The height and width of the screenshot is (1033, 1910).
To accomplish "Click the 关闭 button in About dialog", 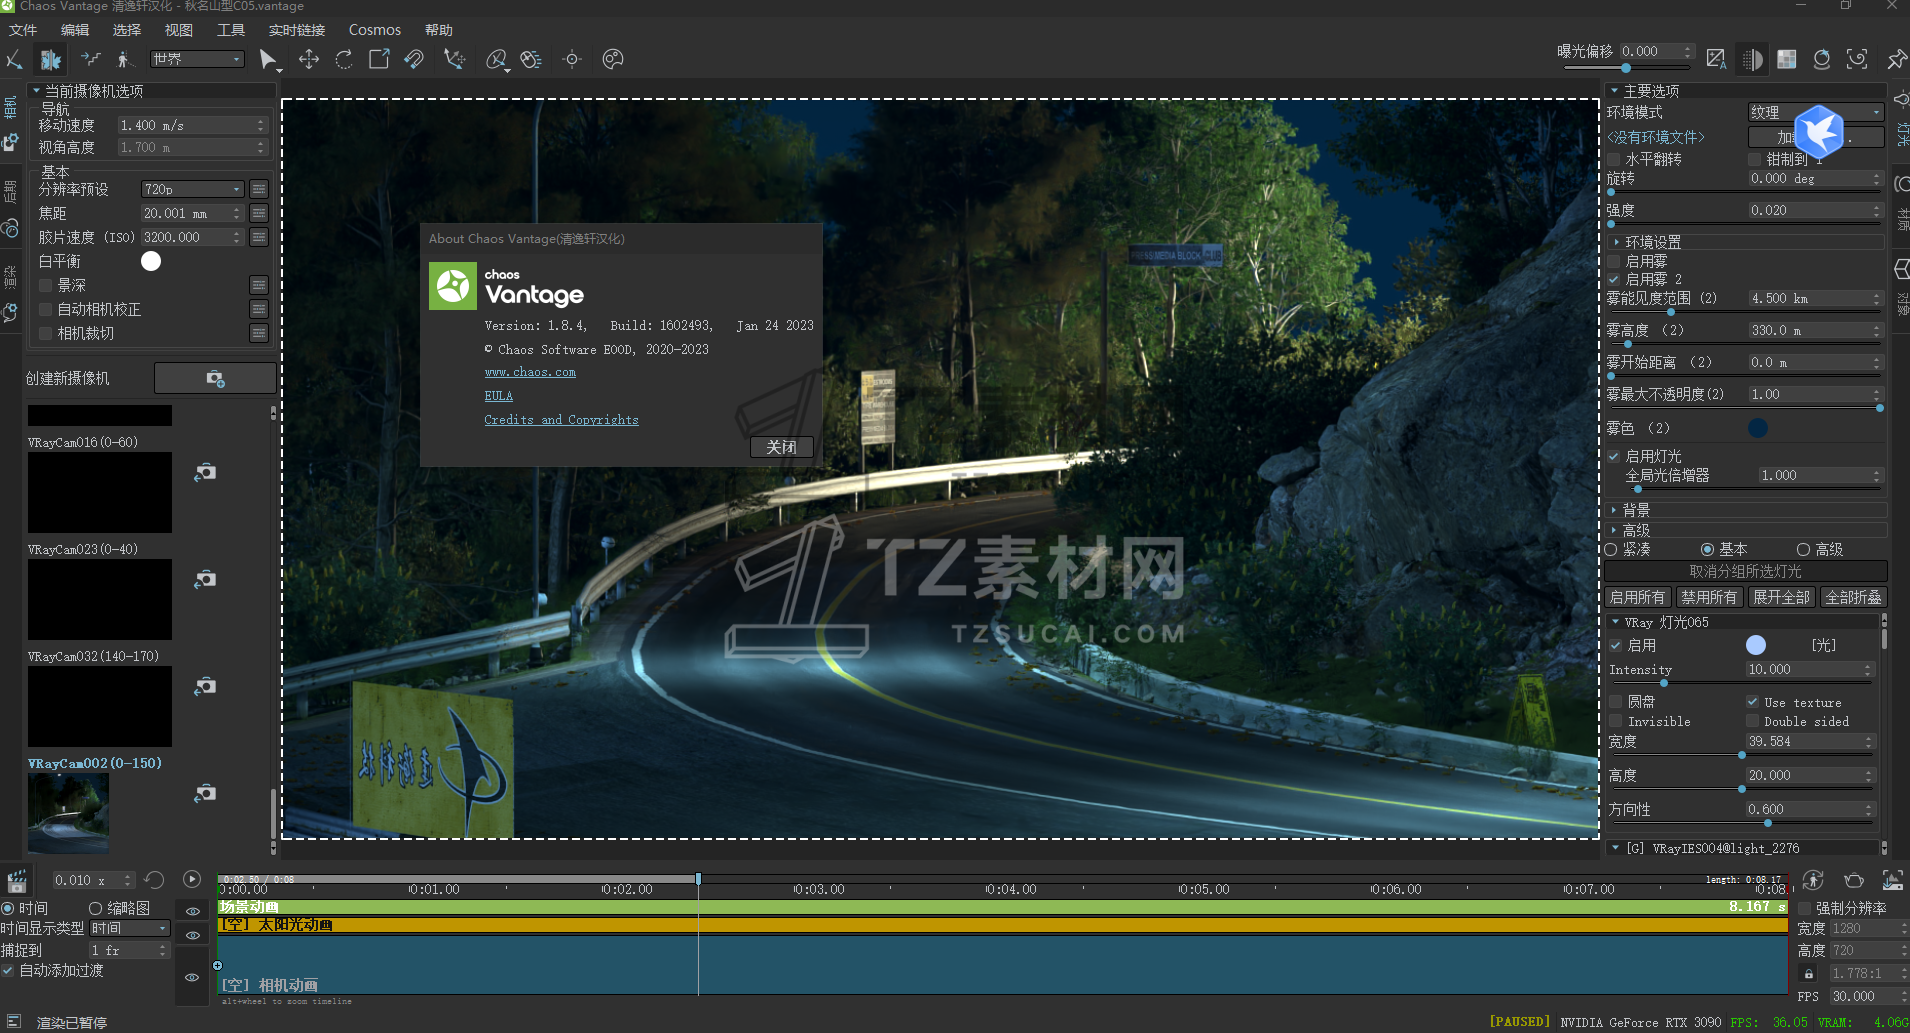I will point(781,447).
